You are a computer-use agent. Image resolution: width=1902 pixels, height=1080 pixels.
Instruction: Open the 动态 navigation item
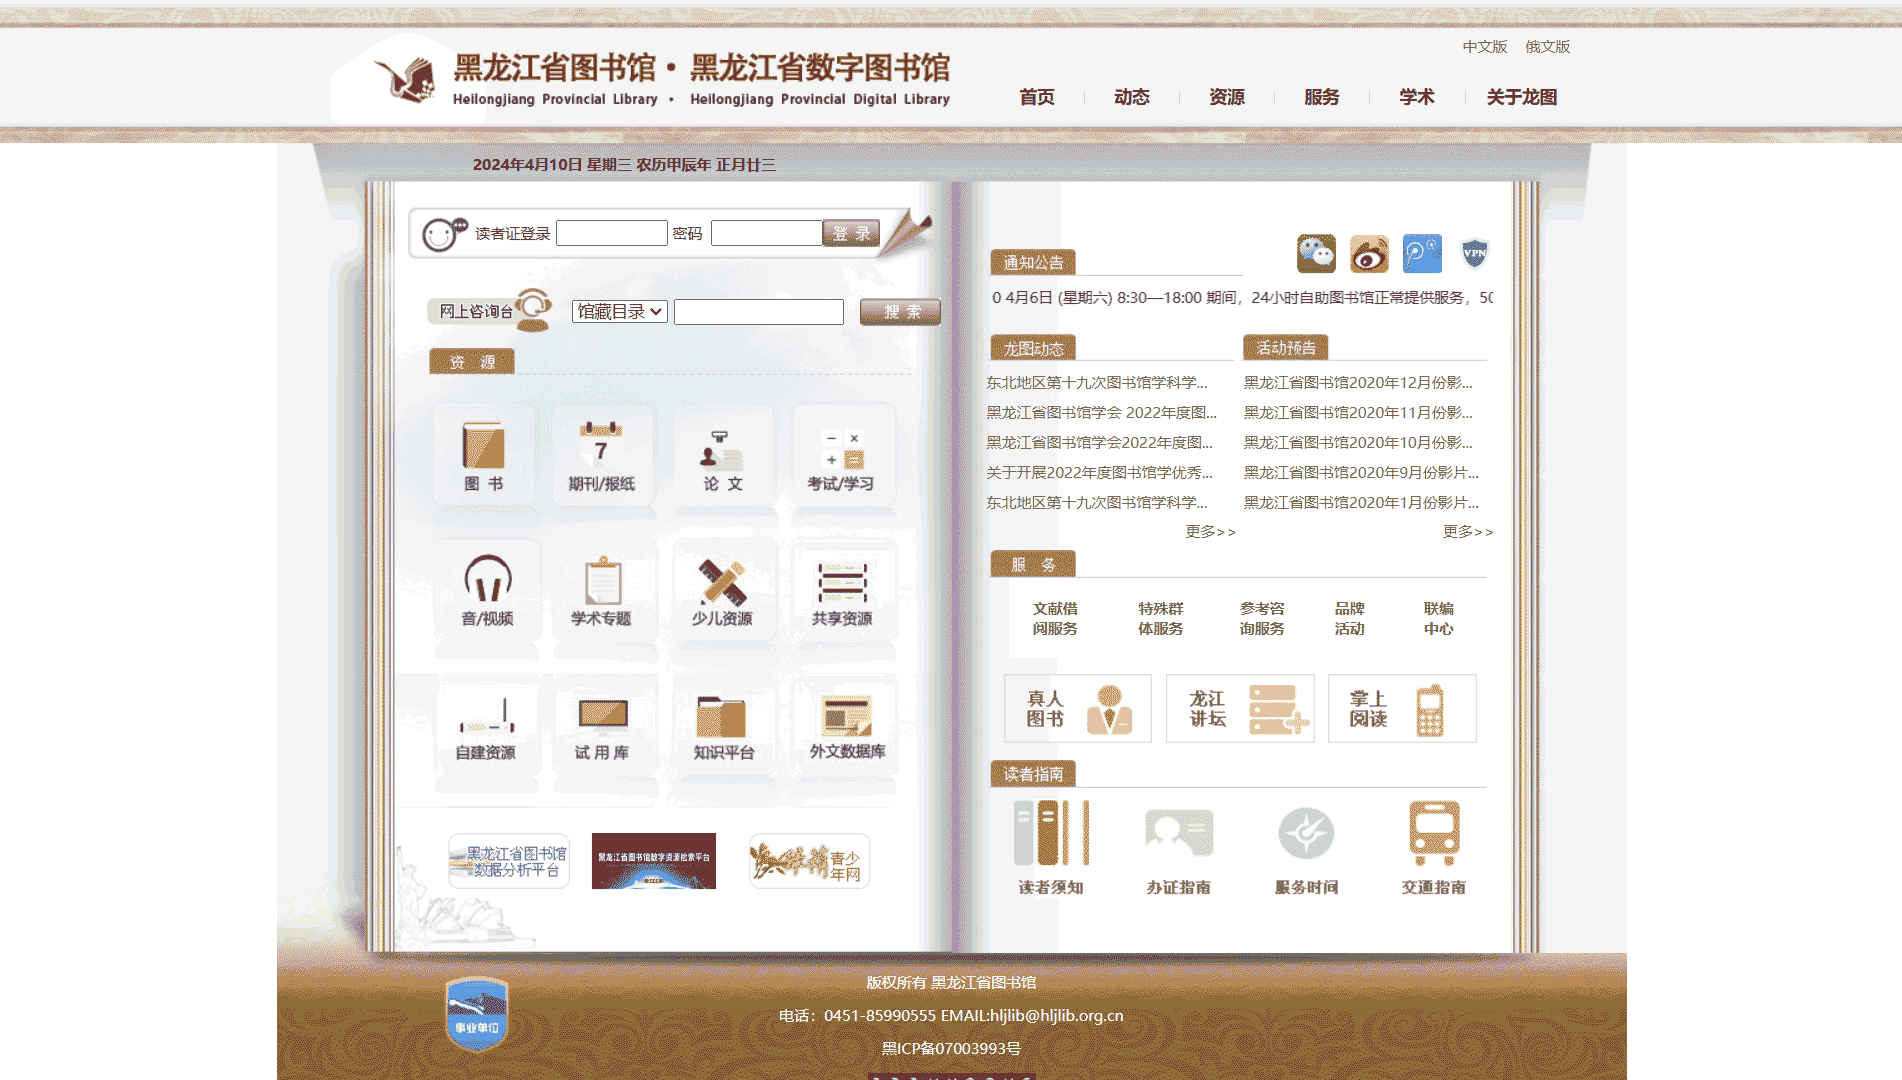click(x=1132, y=97)
